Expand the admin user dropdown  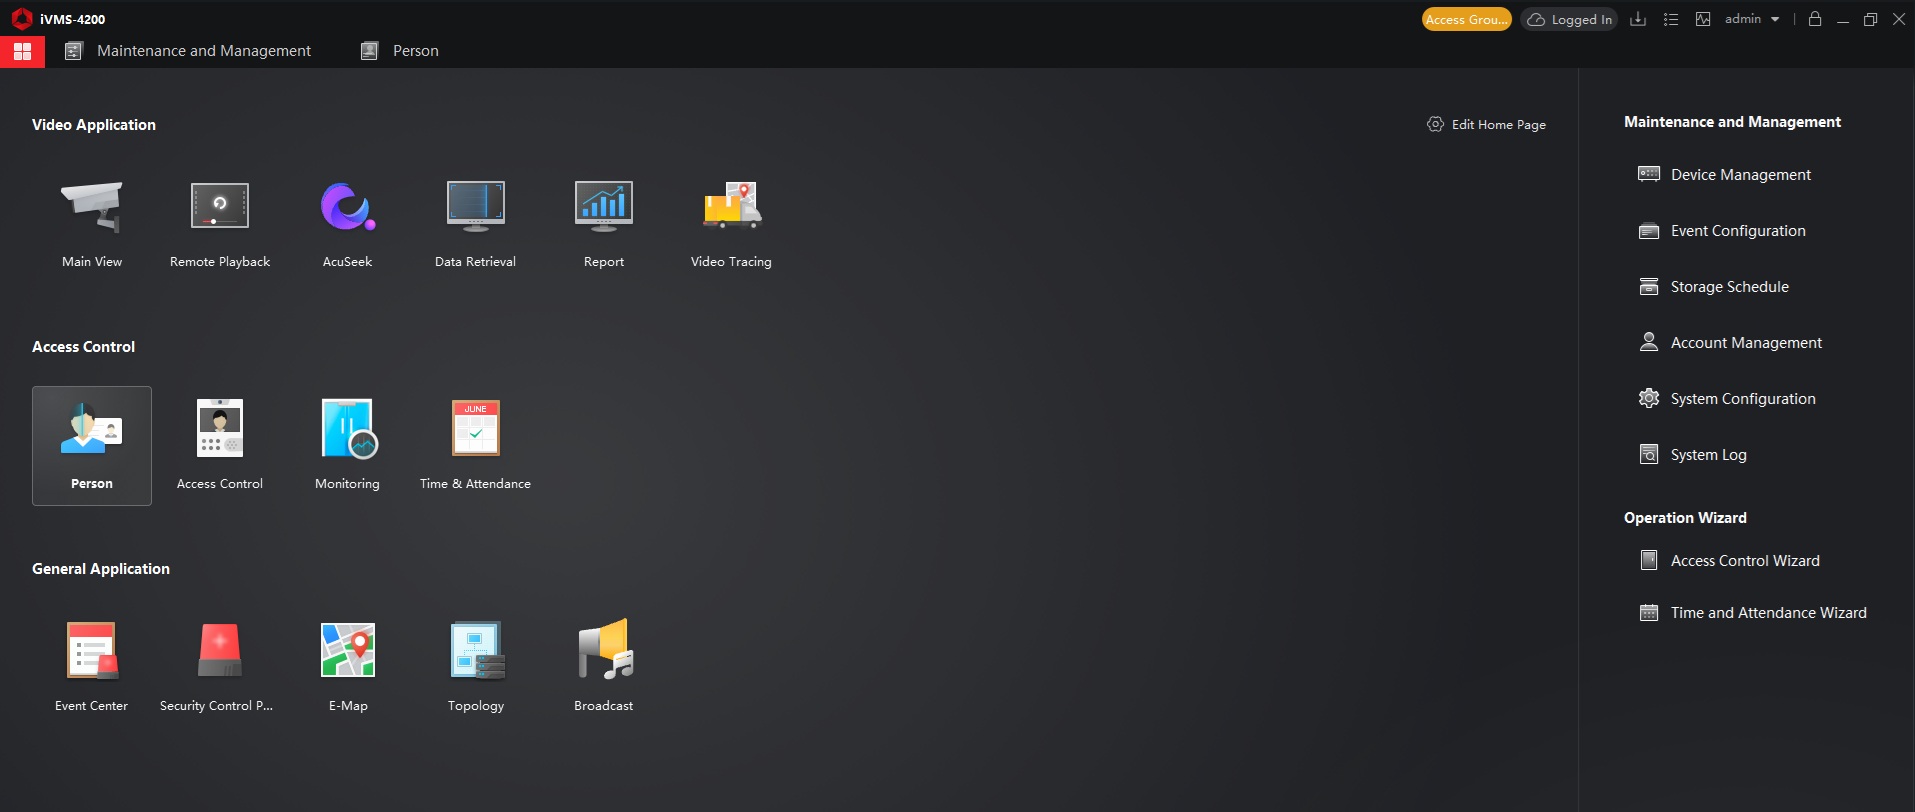coord(1752,19)
